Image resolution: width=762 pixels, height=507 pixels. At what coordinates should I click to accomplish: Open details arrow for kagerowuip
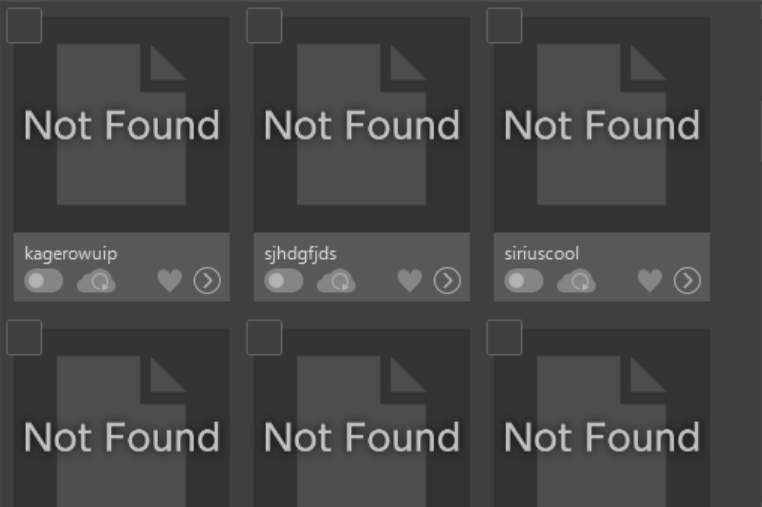click(207, 280)
